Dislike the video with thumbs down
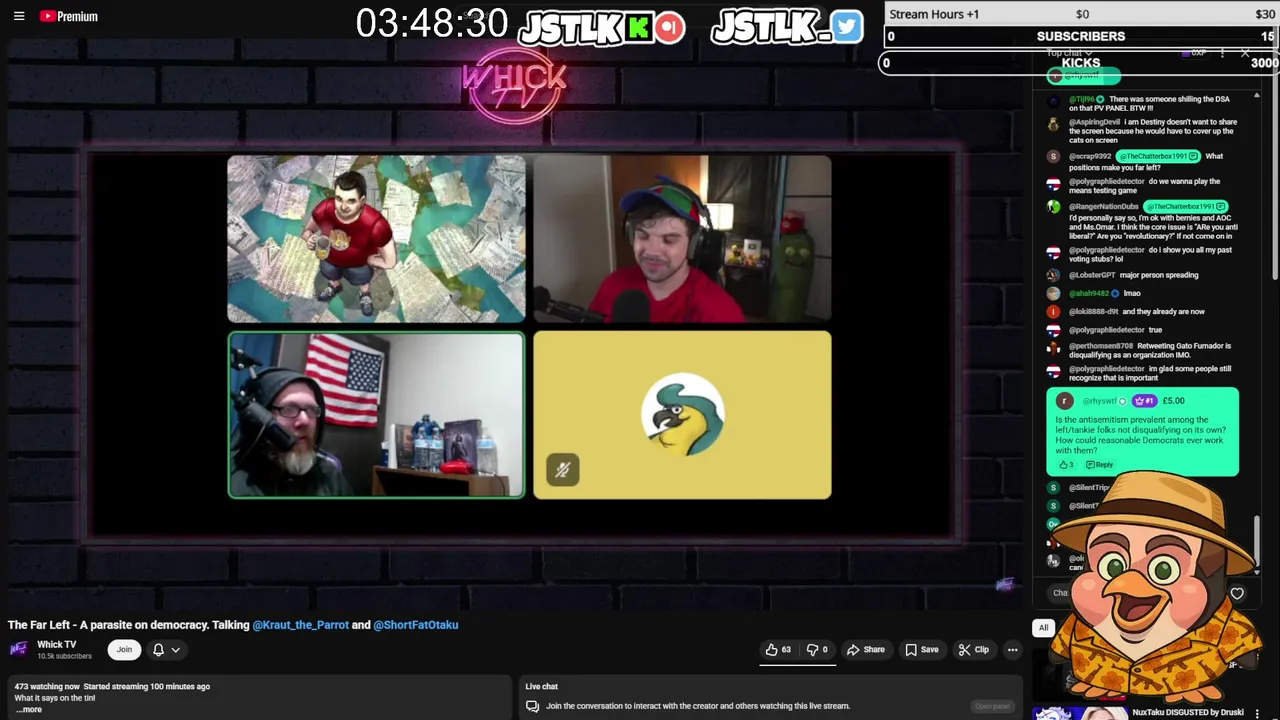 (817, 650)
